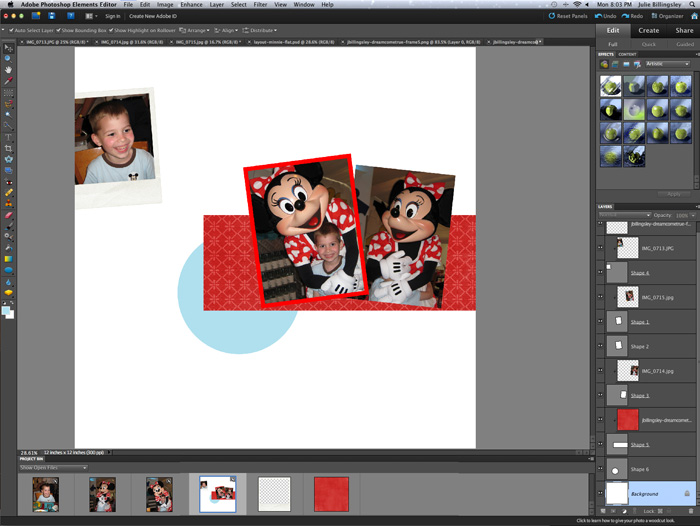
Task: Create adjustment layer with half-circle icon
Action: coord(624,511)
